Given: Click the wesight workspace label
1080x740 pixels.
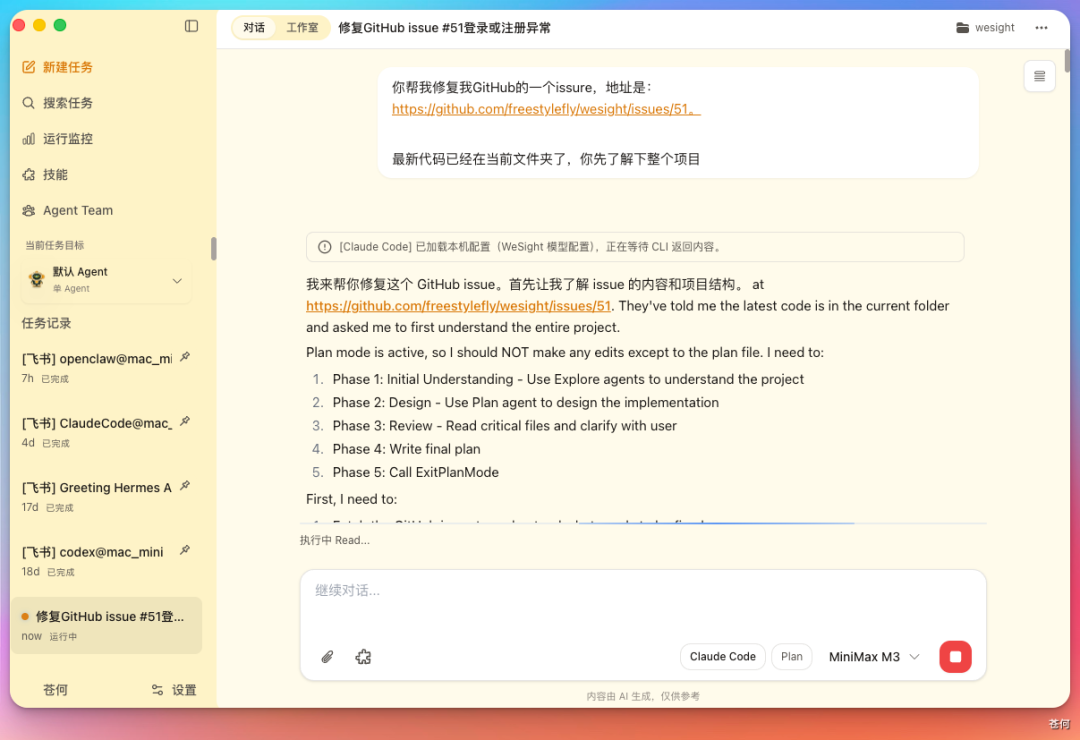Looking at the screenshot, I should pyautogui.click(x=995, y=28).
